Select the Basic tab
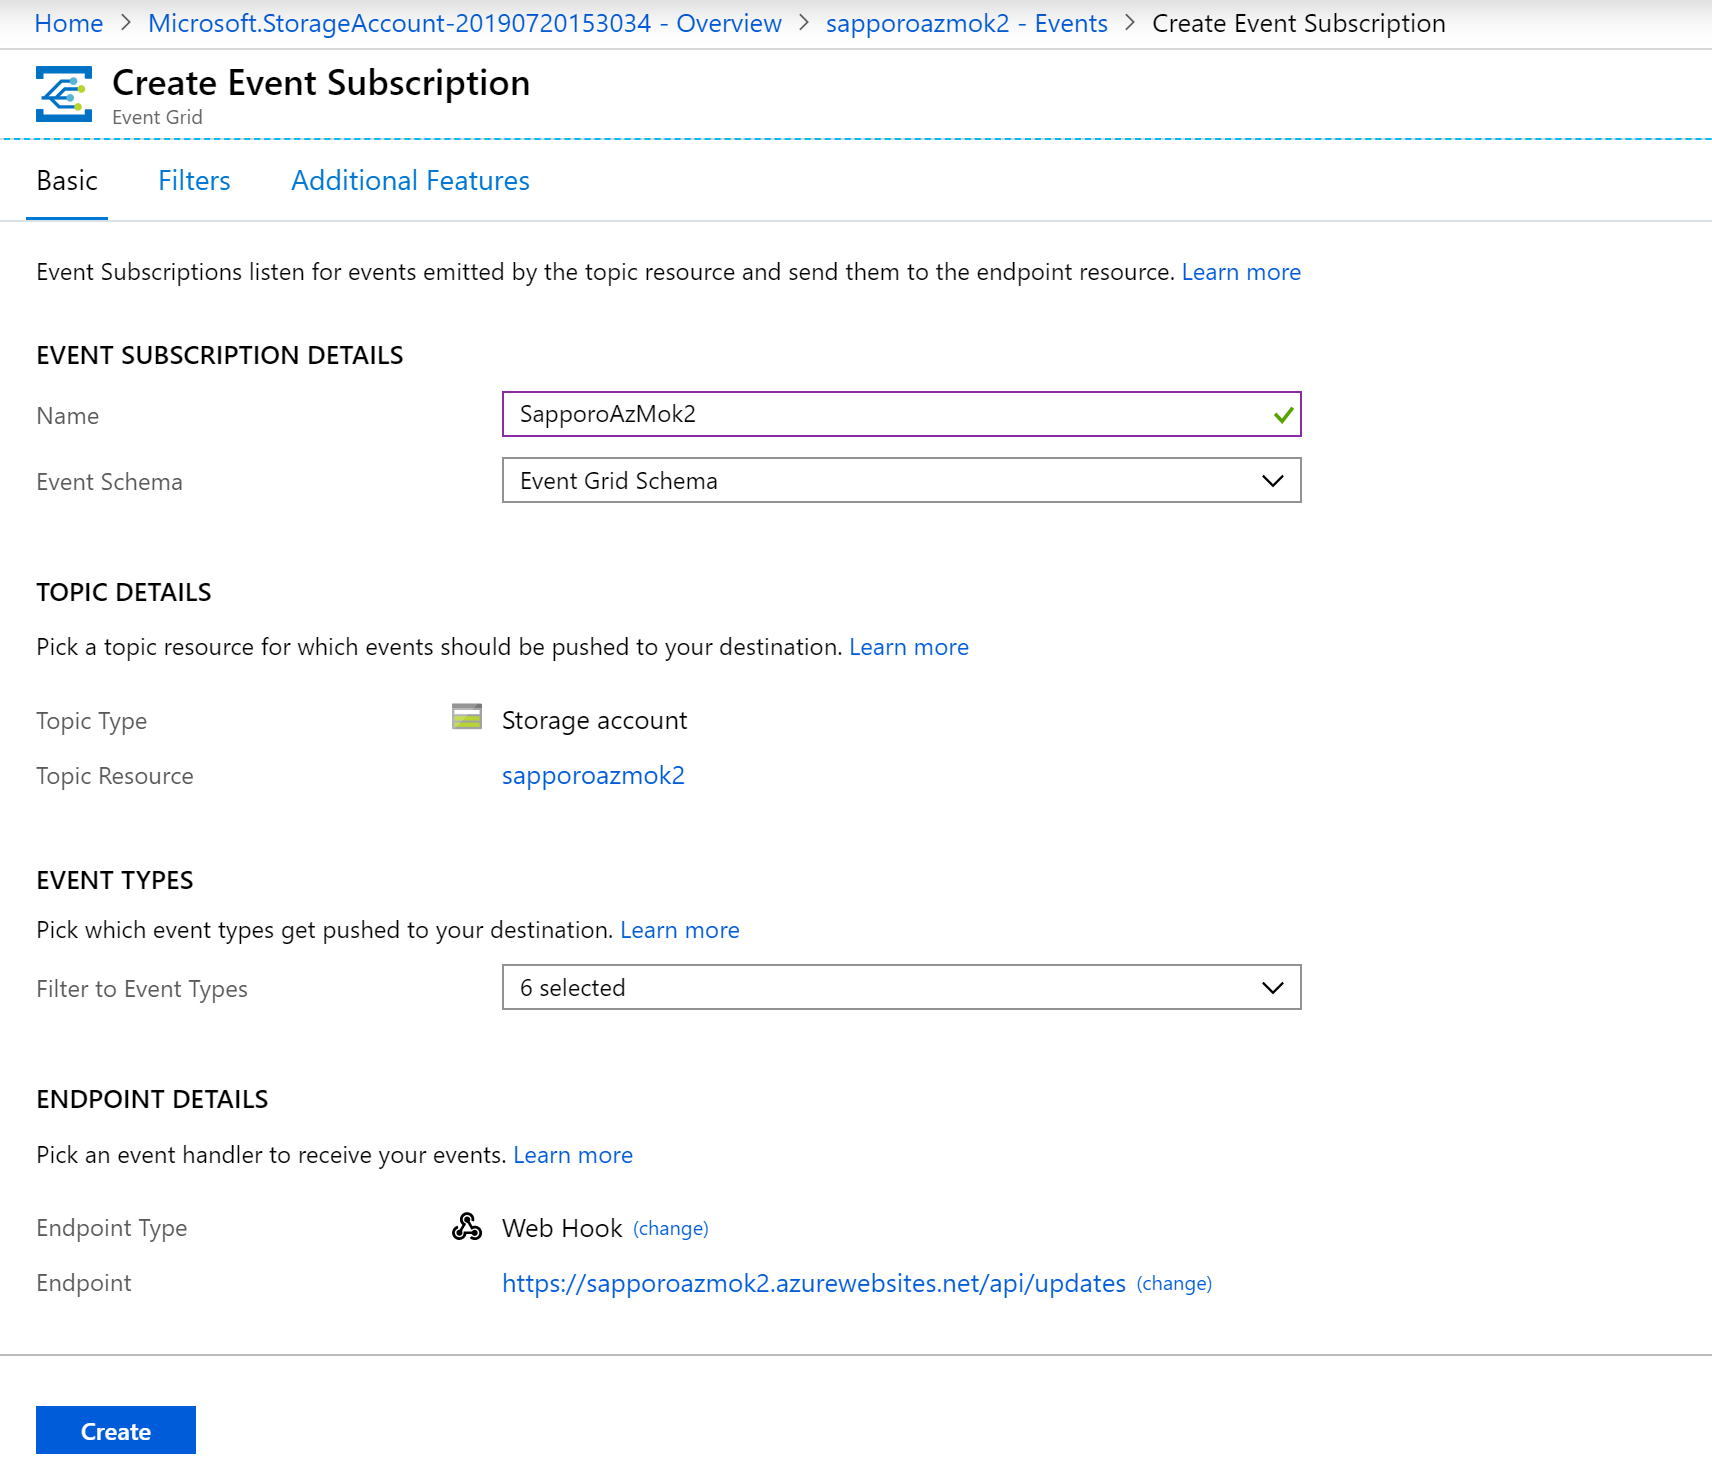The height and width of the screenshot is (1474, 1712). [x=66, y=181]
